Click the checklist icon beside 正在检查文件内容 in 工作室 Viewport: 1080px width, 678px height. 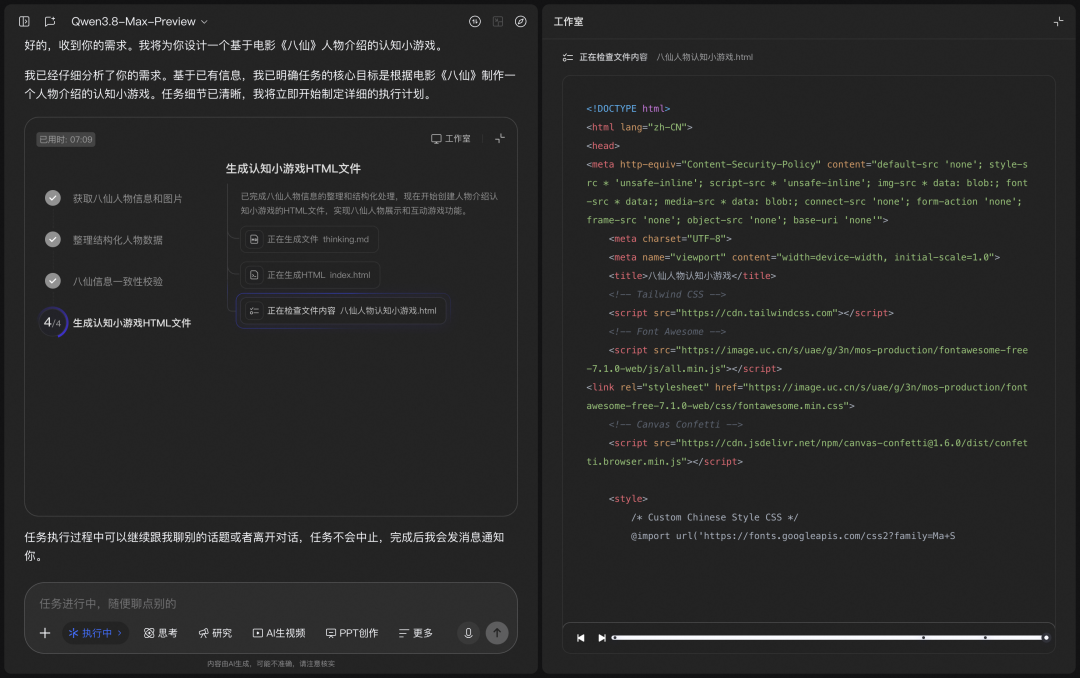[x=568, y=57]
